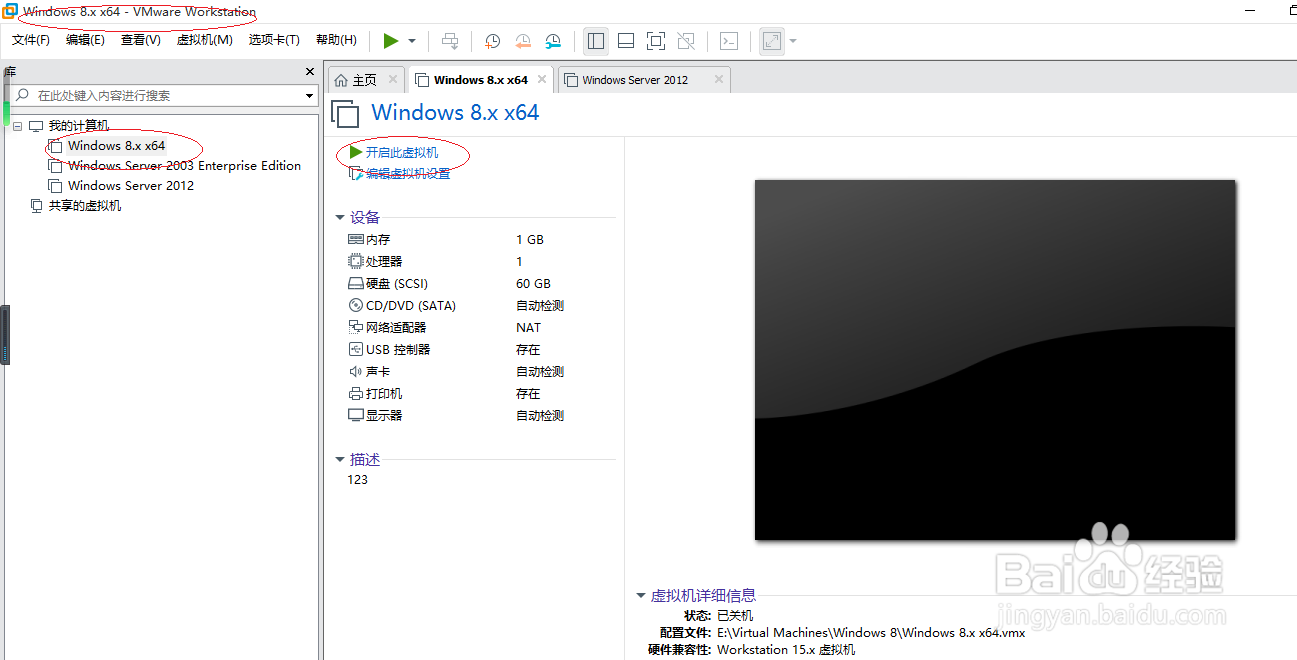The width and height of the screenshot is (1297, 660).
Task: Open the library search dropdown arrow
Action: [x=310, y=96]
